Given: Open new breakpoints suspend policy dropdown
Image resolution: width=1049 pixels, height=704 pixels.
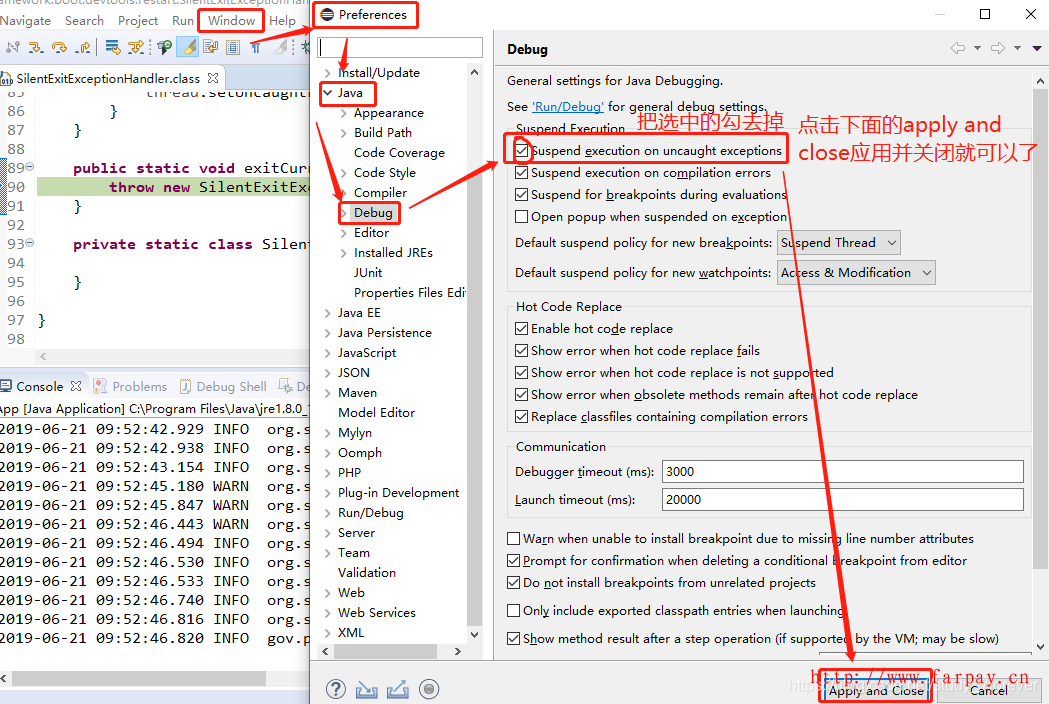Looking at the screenshot, I should (x=838, y=243).
